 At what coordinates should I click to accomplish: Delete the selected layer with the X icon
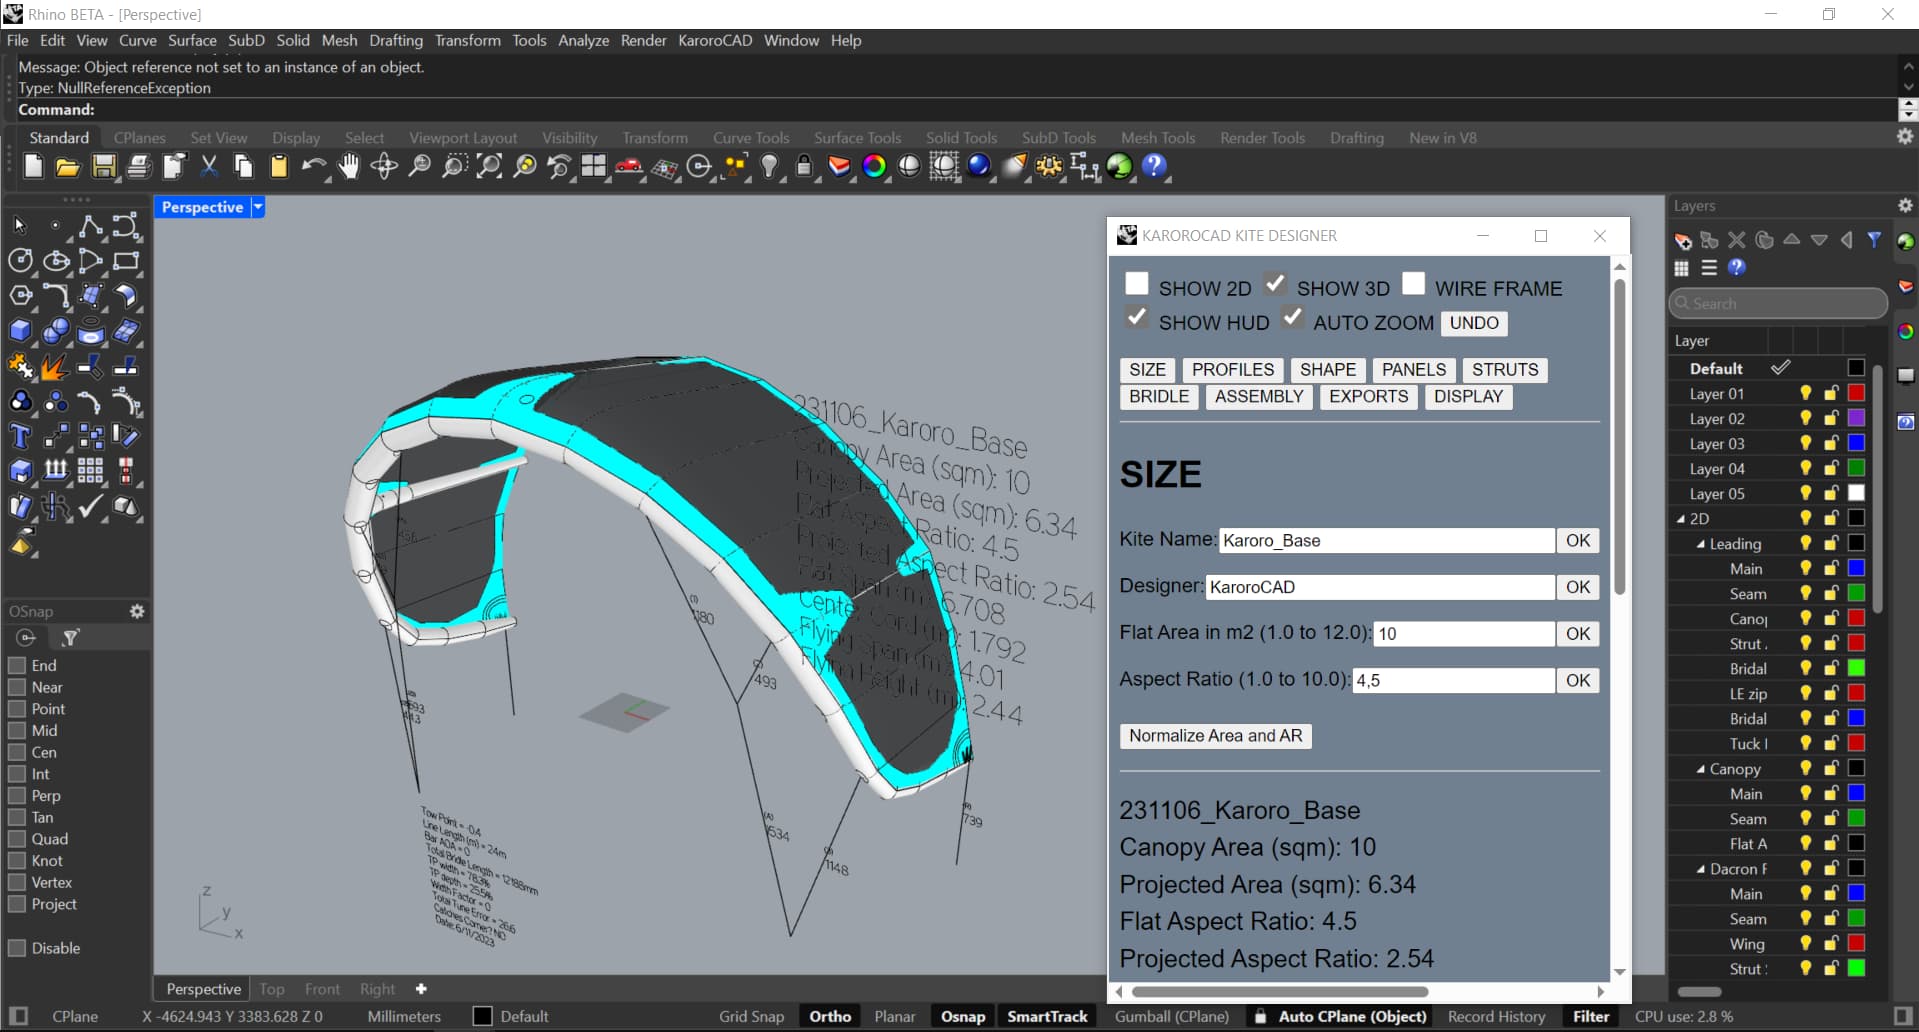[x=1737, y=240]
